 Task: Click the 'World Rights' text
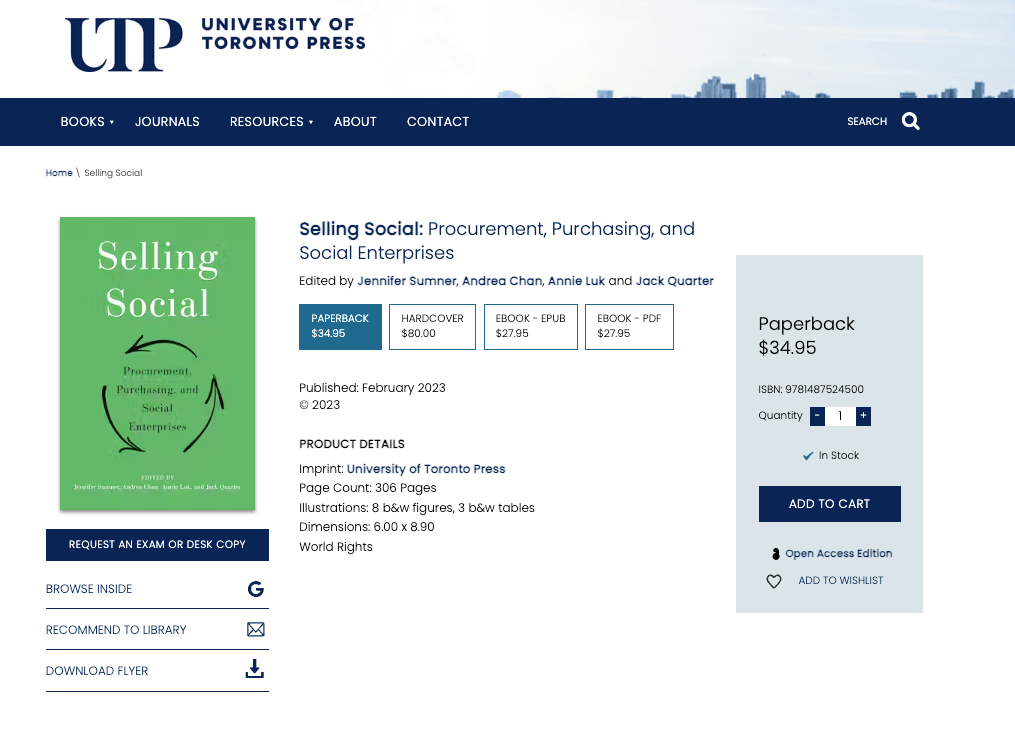[x=336, y=547]
